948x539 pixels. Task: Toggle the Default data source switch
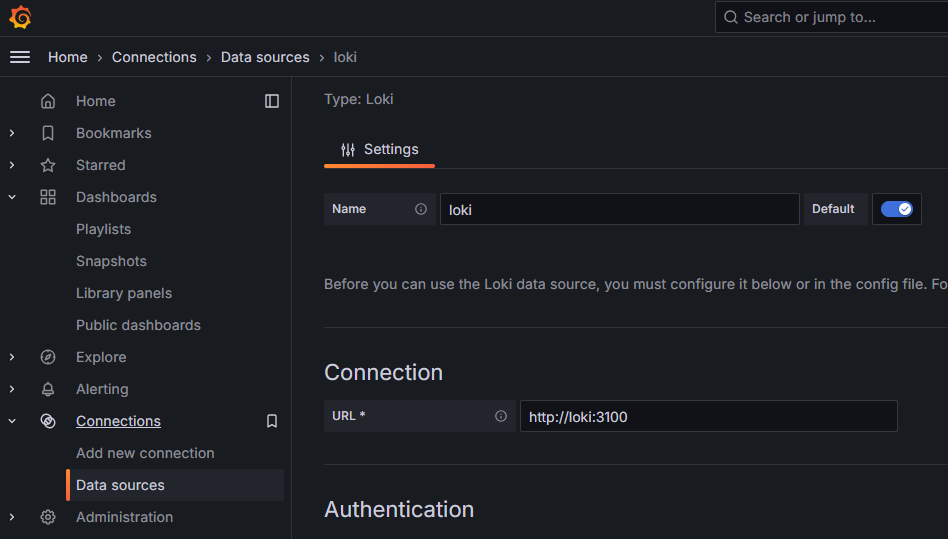click(x=897, y=209)
